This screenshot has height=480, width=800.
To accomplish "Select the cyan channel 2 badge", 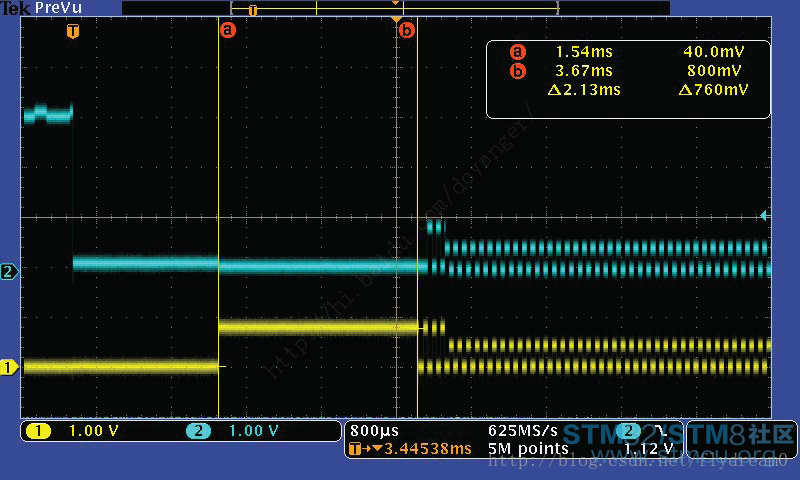I will 198,431.
